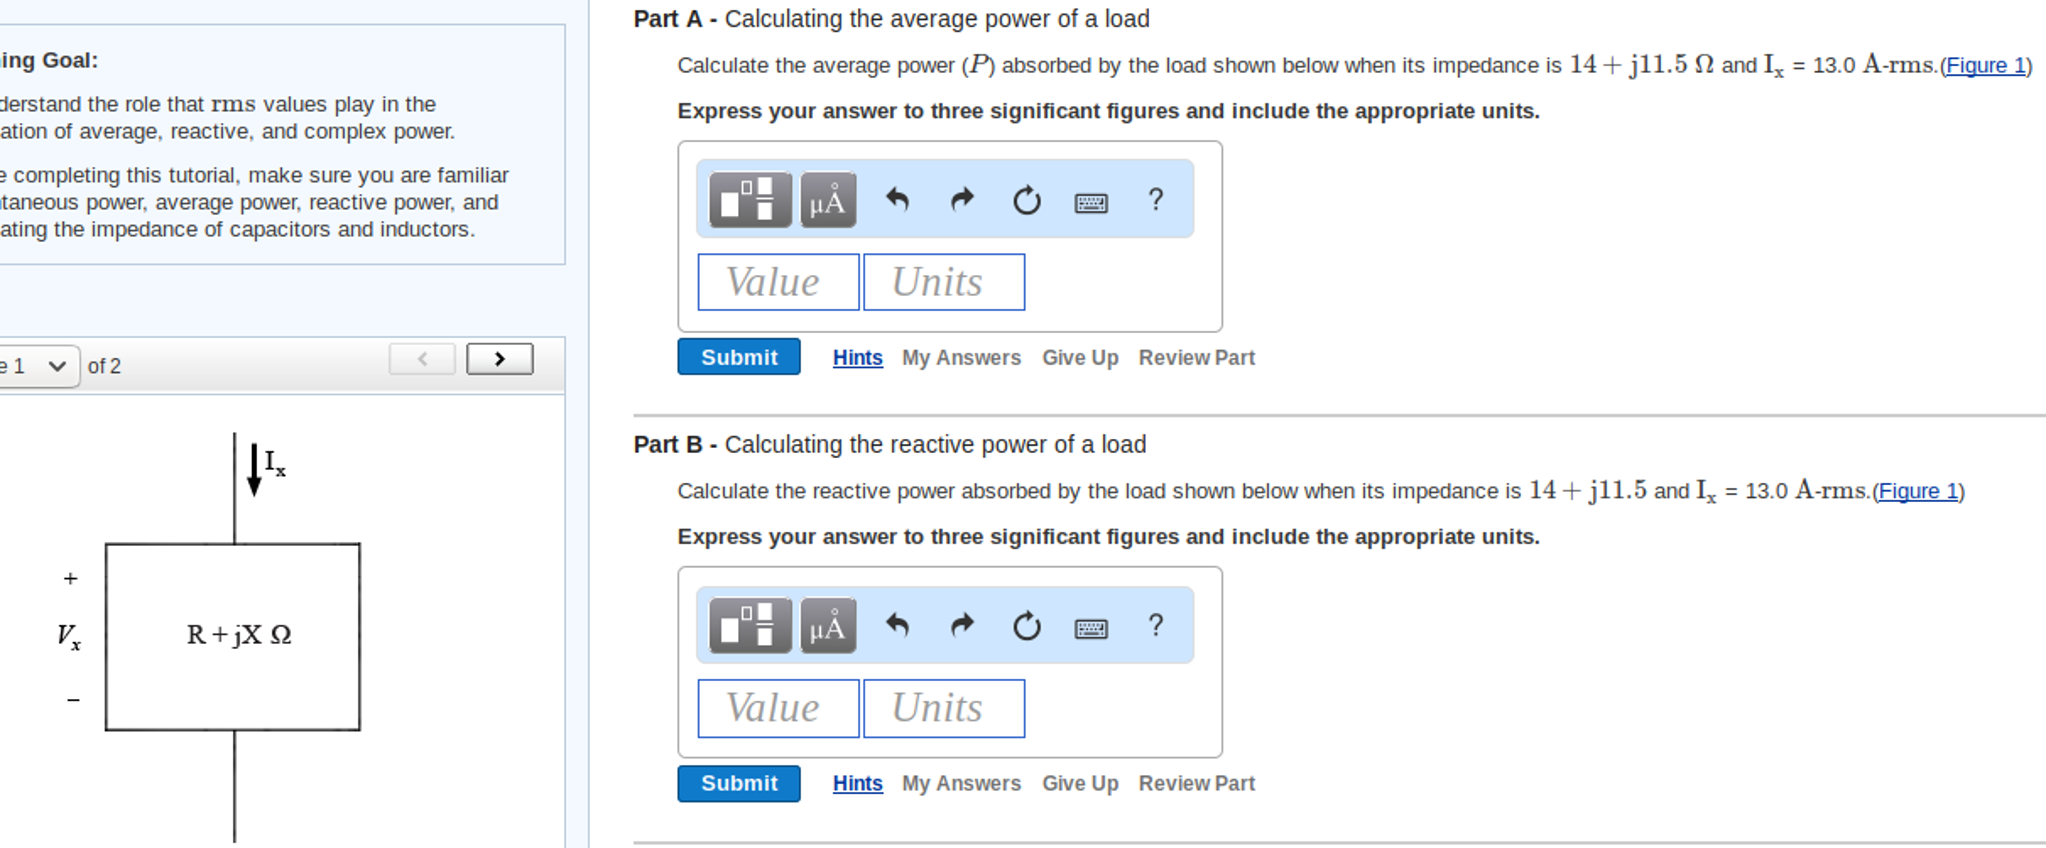This screenshot has height=848, width=2046.
Task: Click the previous figure page arrow
Action: tap(422, 358)
